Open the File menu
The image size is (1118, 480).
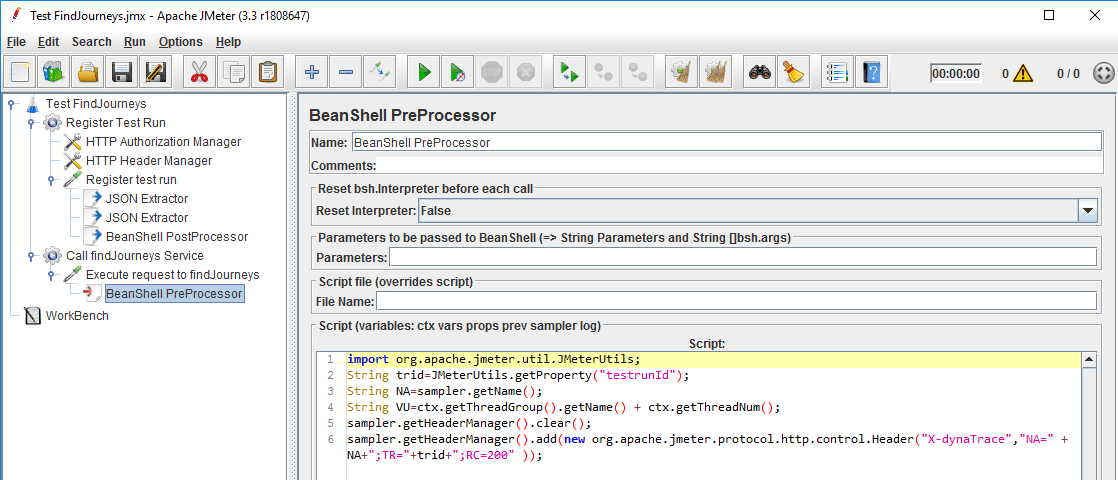pos(16,42)
